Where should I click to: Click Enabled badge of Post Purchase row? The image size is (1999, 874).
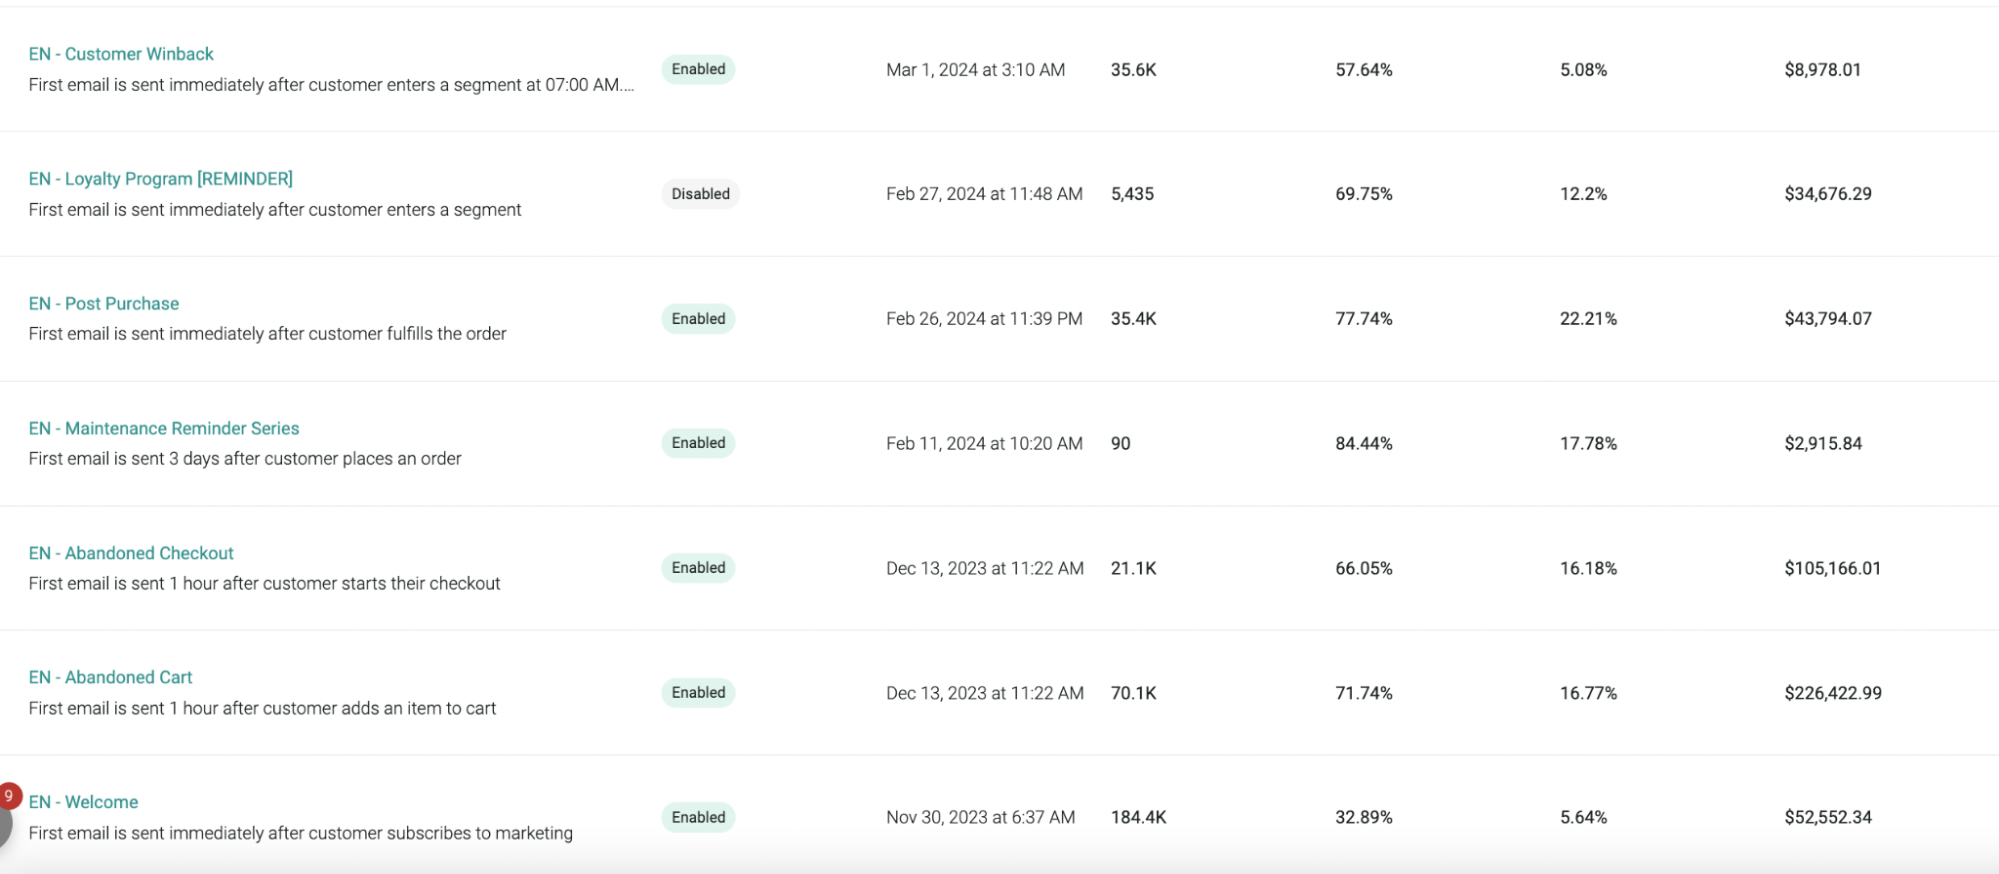(698, 319)
